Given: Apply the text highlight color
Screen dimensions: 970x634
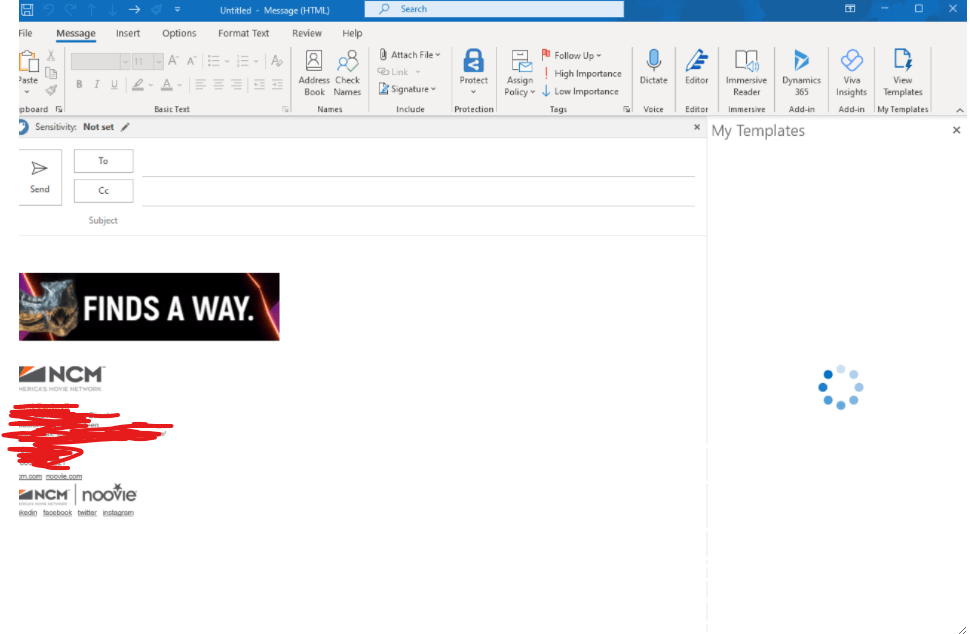Looking at the screenshot, I should [138, 85].
